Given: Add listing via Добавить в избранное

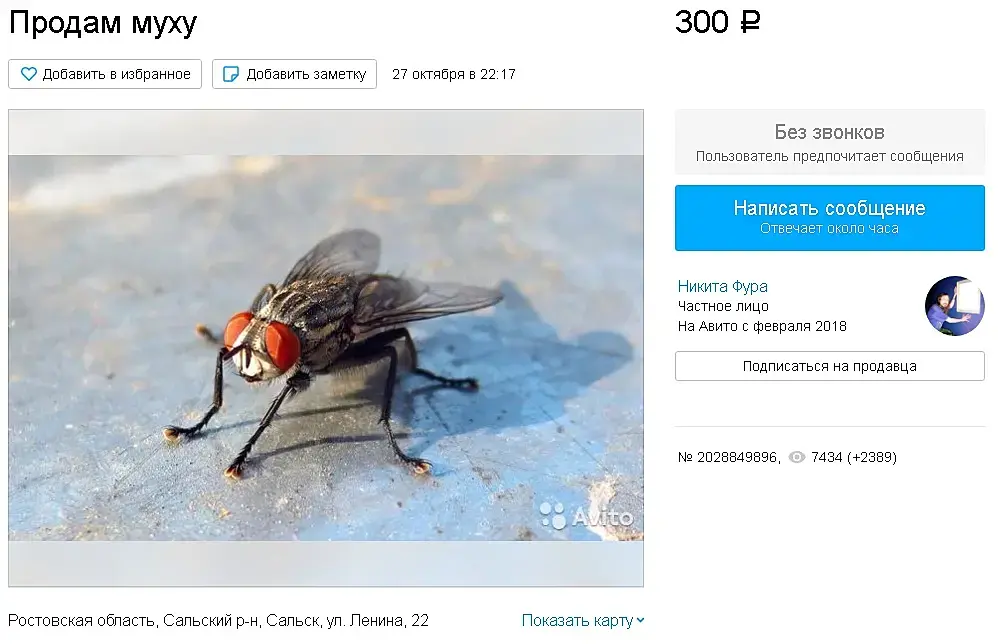Looking at the screenshot, I should (x=105, y=74).
